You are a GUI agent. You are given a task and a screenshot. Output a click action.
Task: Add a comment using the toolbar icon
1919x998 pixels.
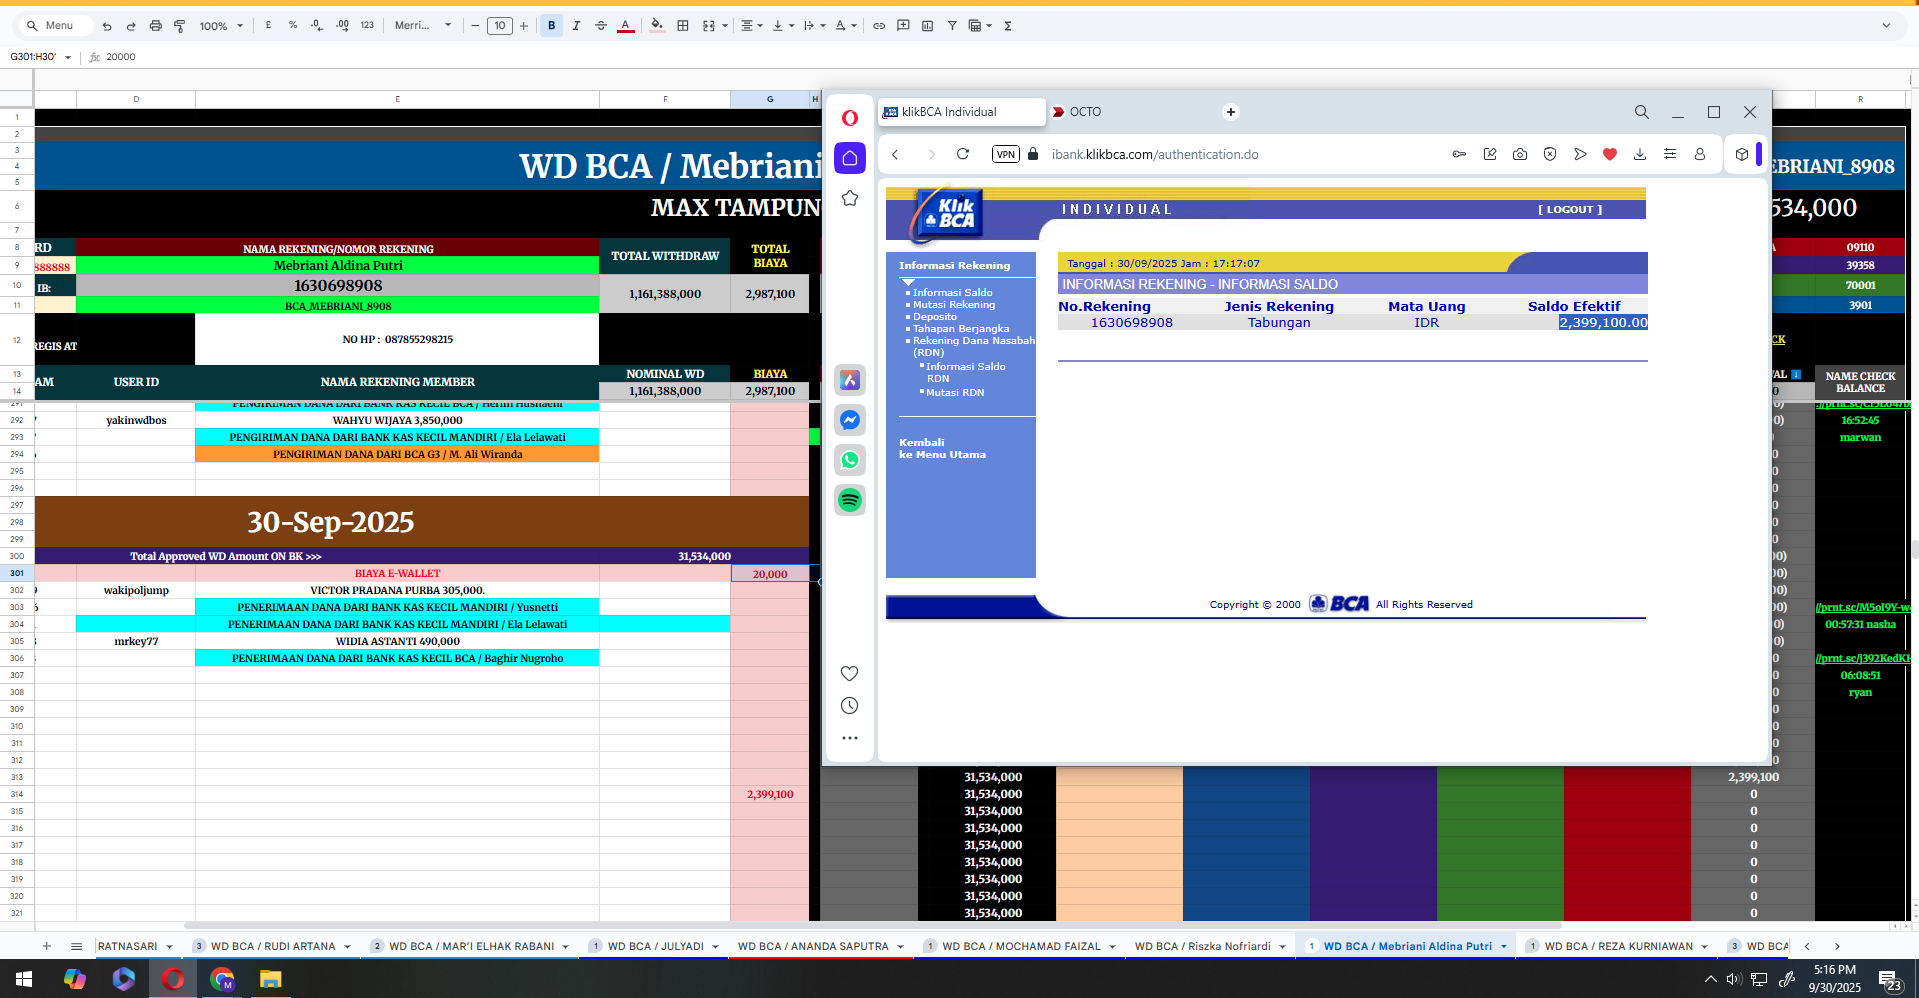click(x=903, y=26)
